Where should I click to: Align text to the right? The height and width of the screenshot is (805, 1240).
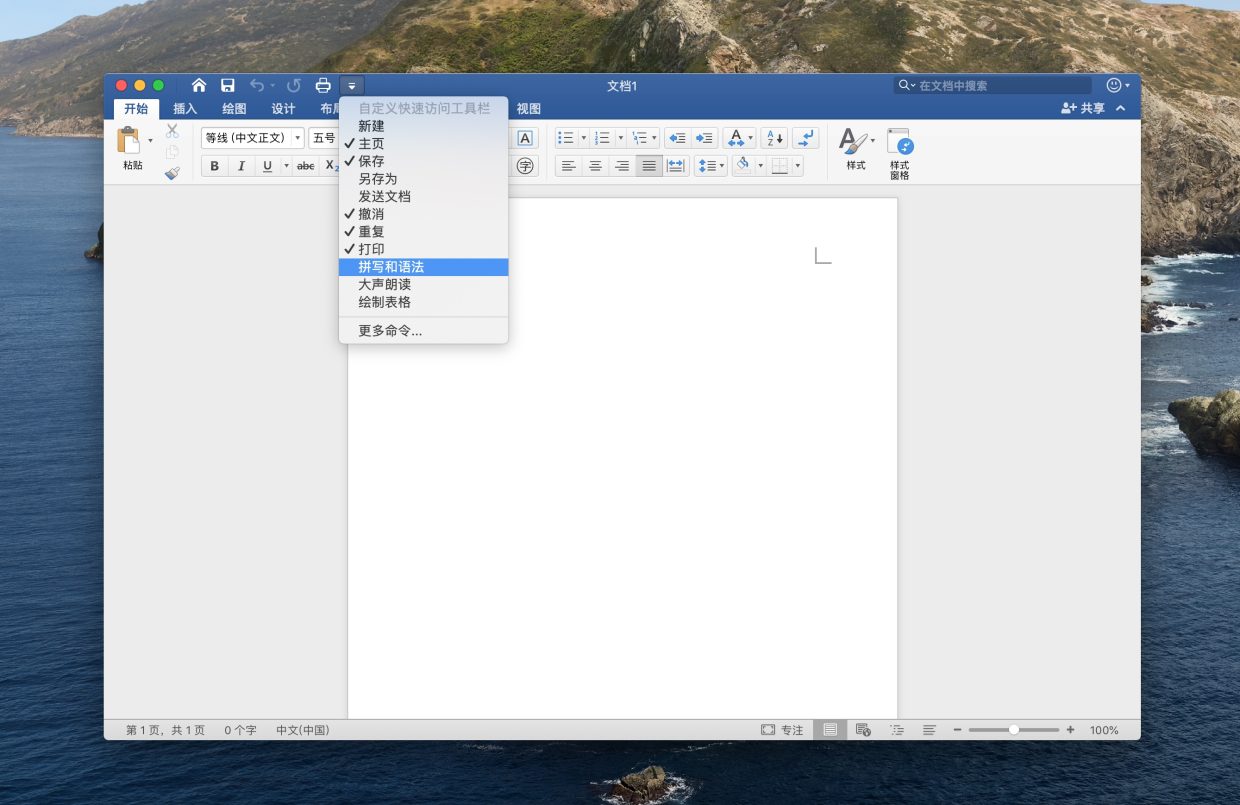622,166
